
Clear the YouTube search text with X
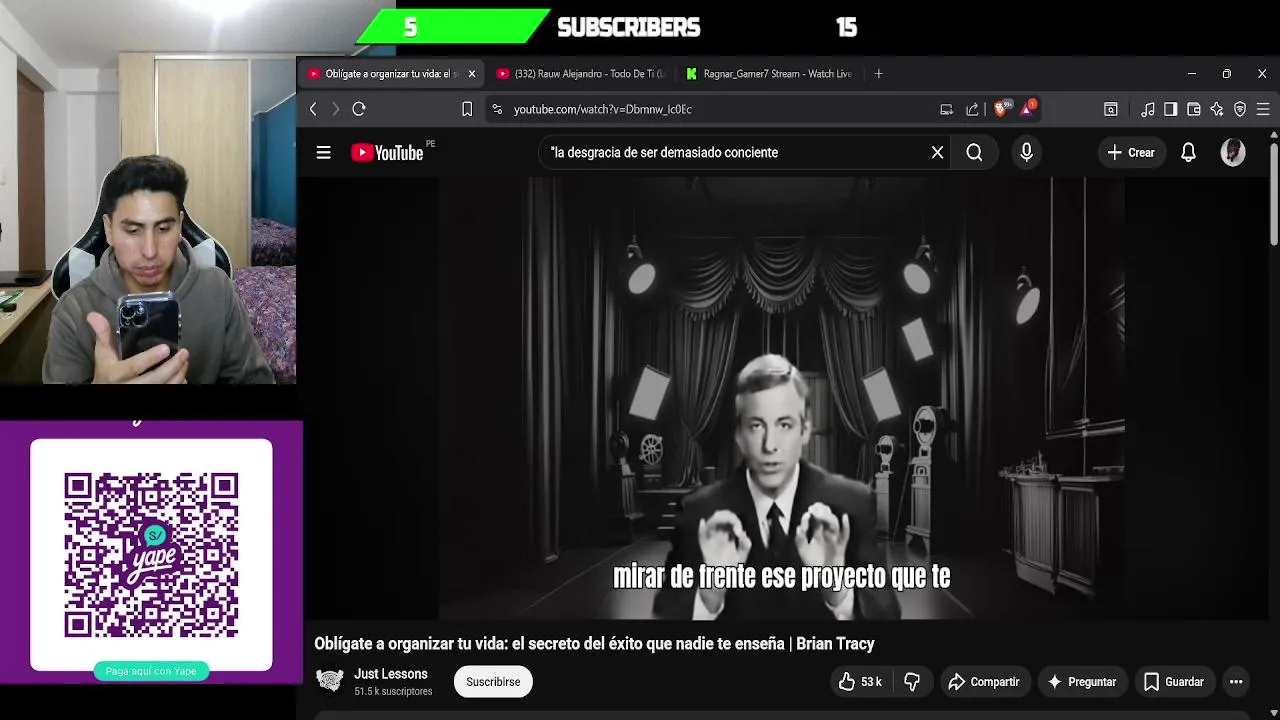click(x=937, y=153)
